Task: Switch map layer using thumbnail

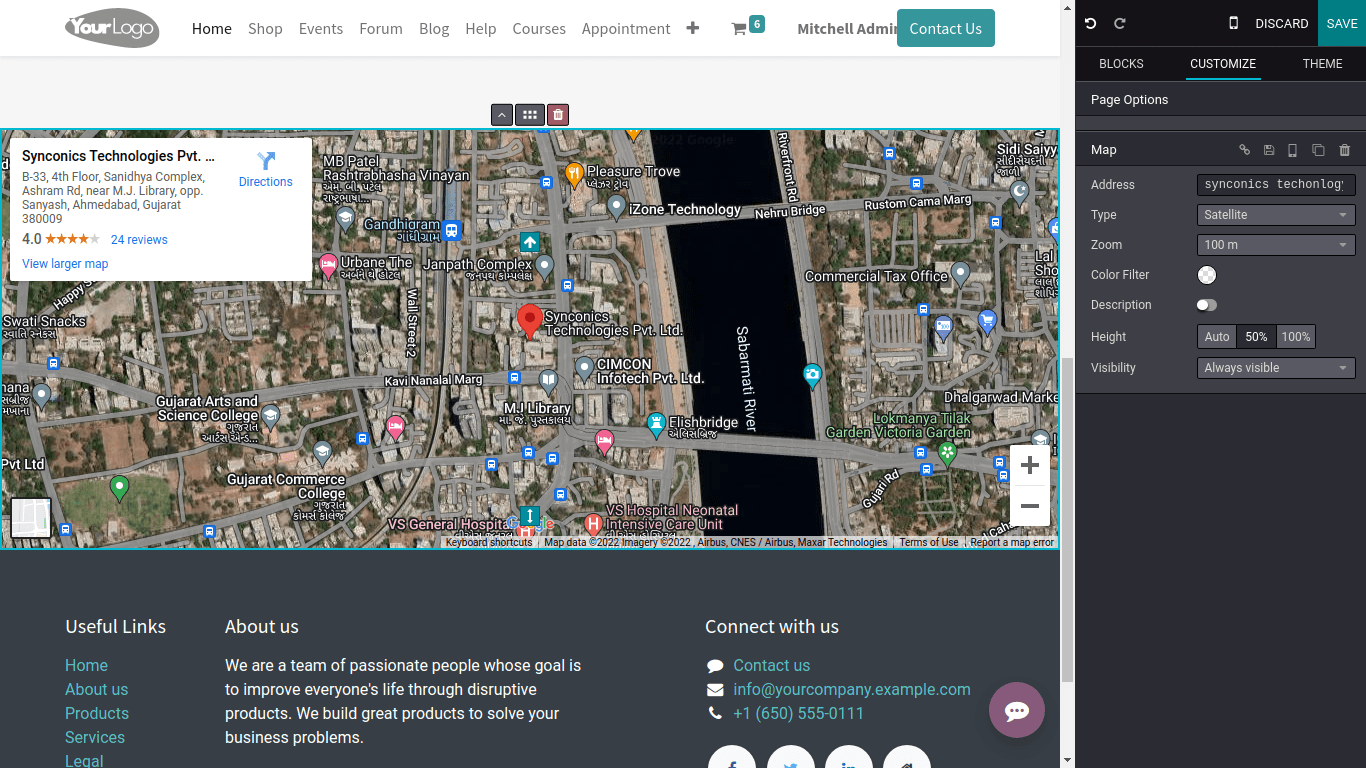Action: pos(31,518)
